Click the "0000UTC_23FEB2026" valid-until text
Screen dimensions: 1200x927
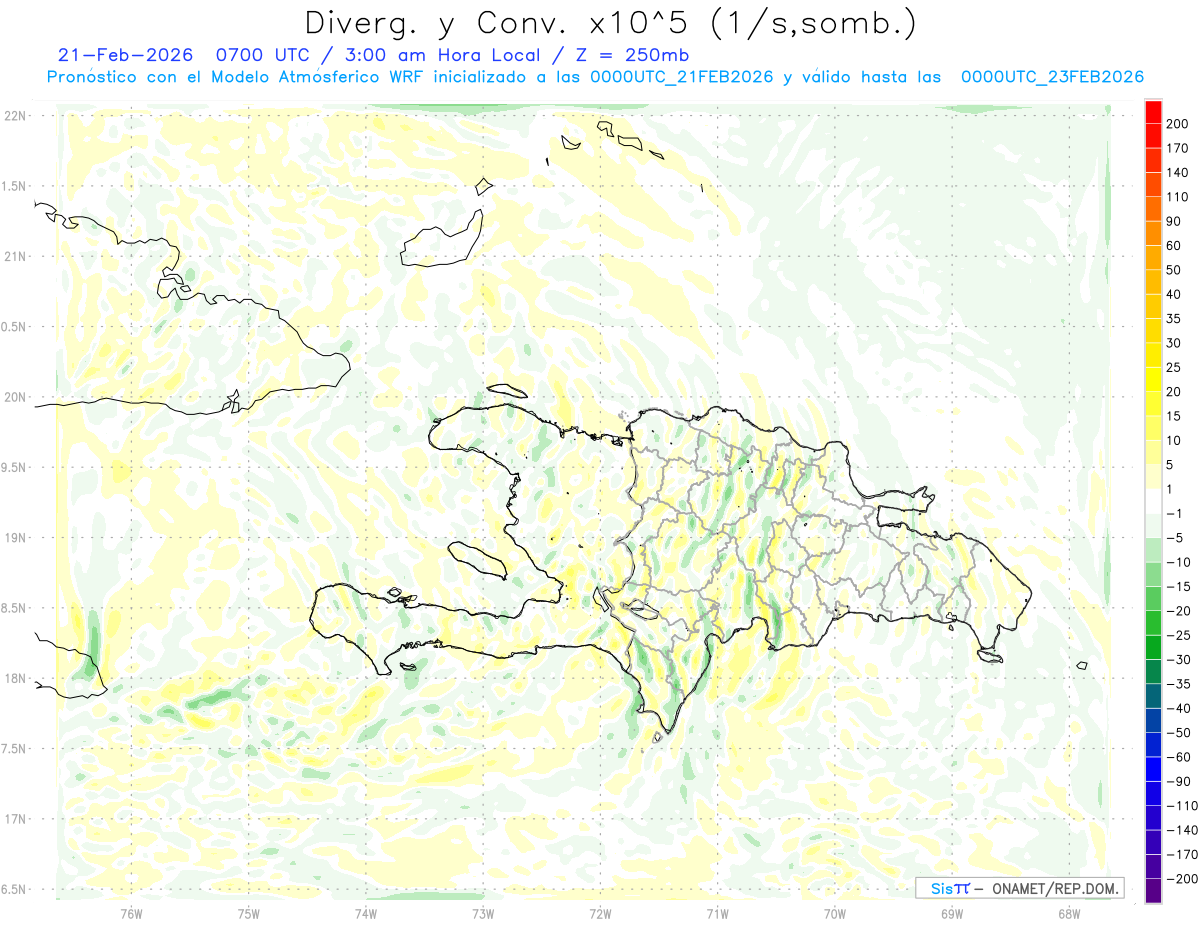coord(1052,77)
